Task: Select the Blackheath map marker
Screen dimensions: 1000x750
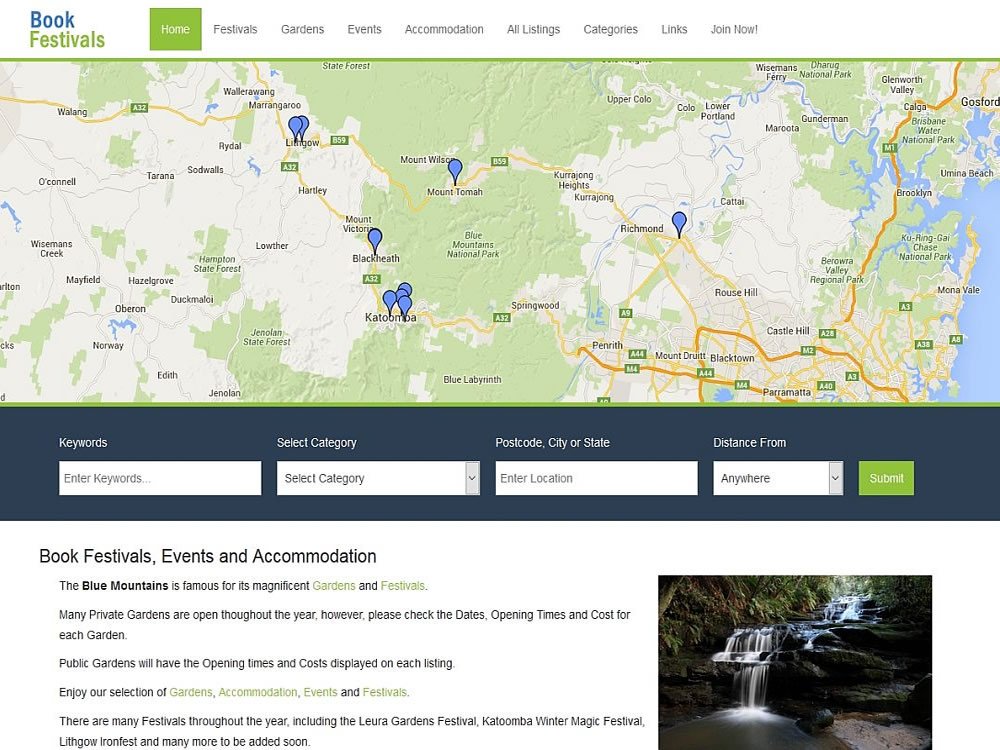Action: tap(375, 241)
